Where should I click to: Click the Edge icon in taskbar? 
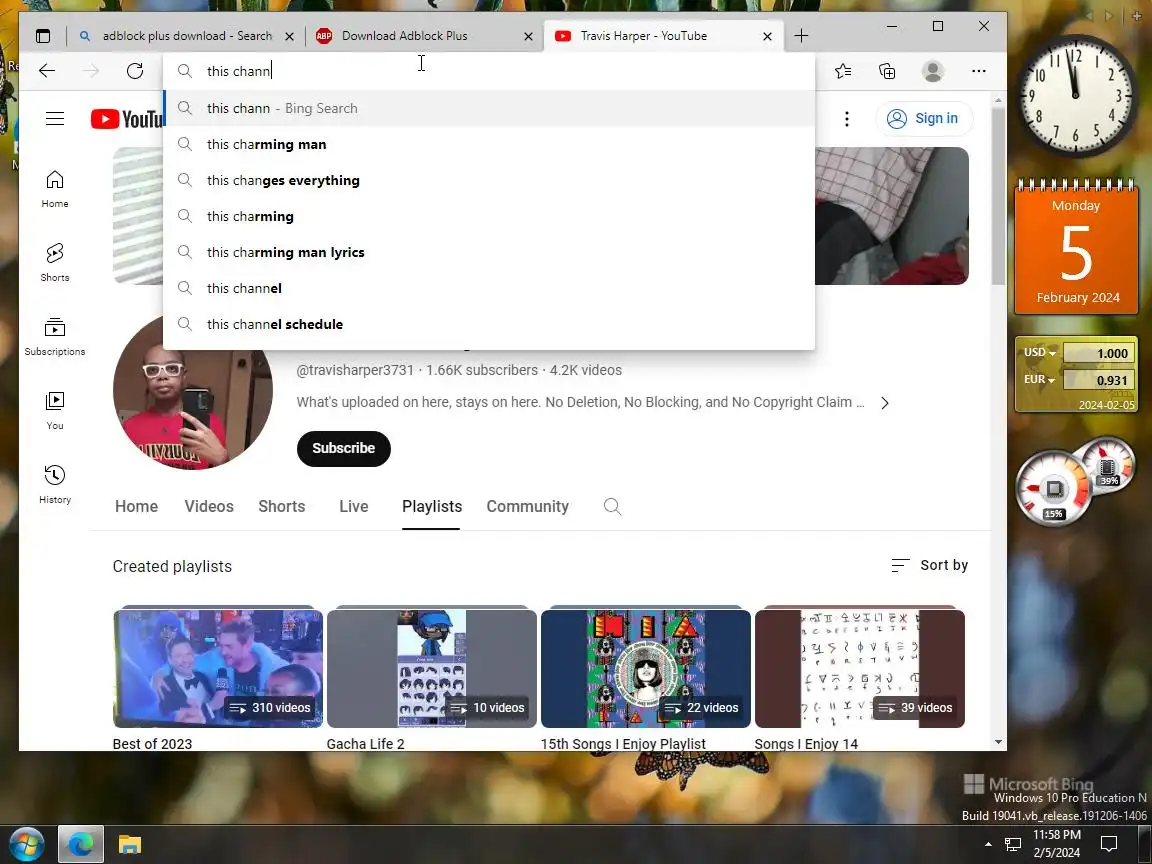click(x=80, y=844)
